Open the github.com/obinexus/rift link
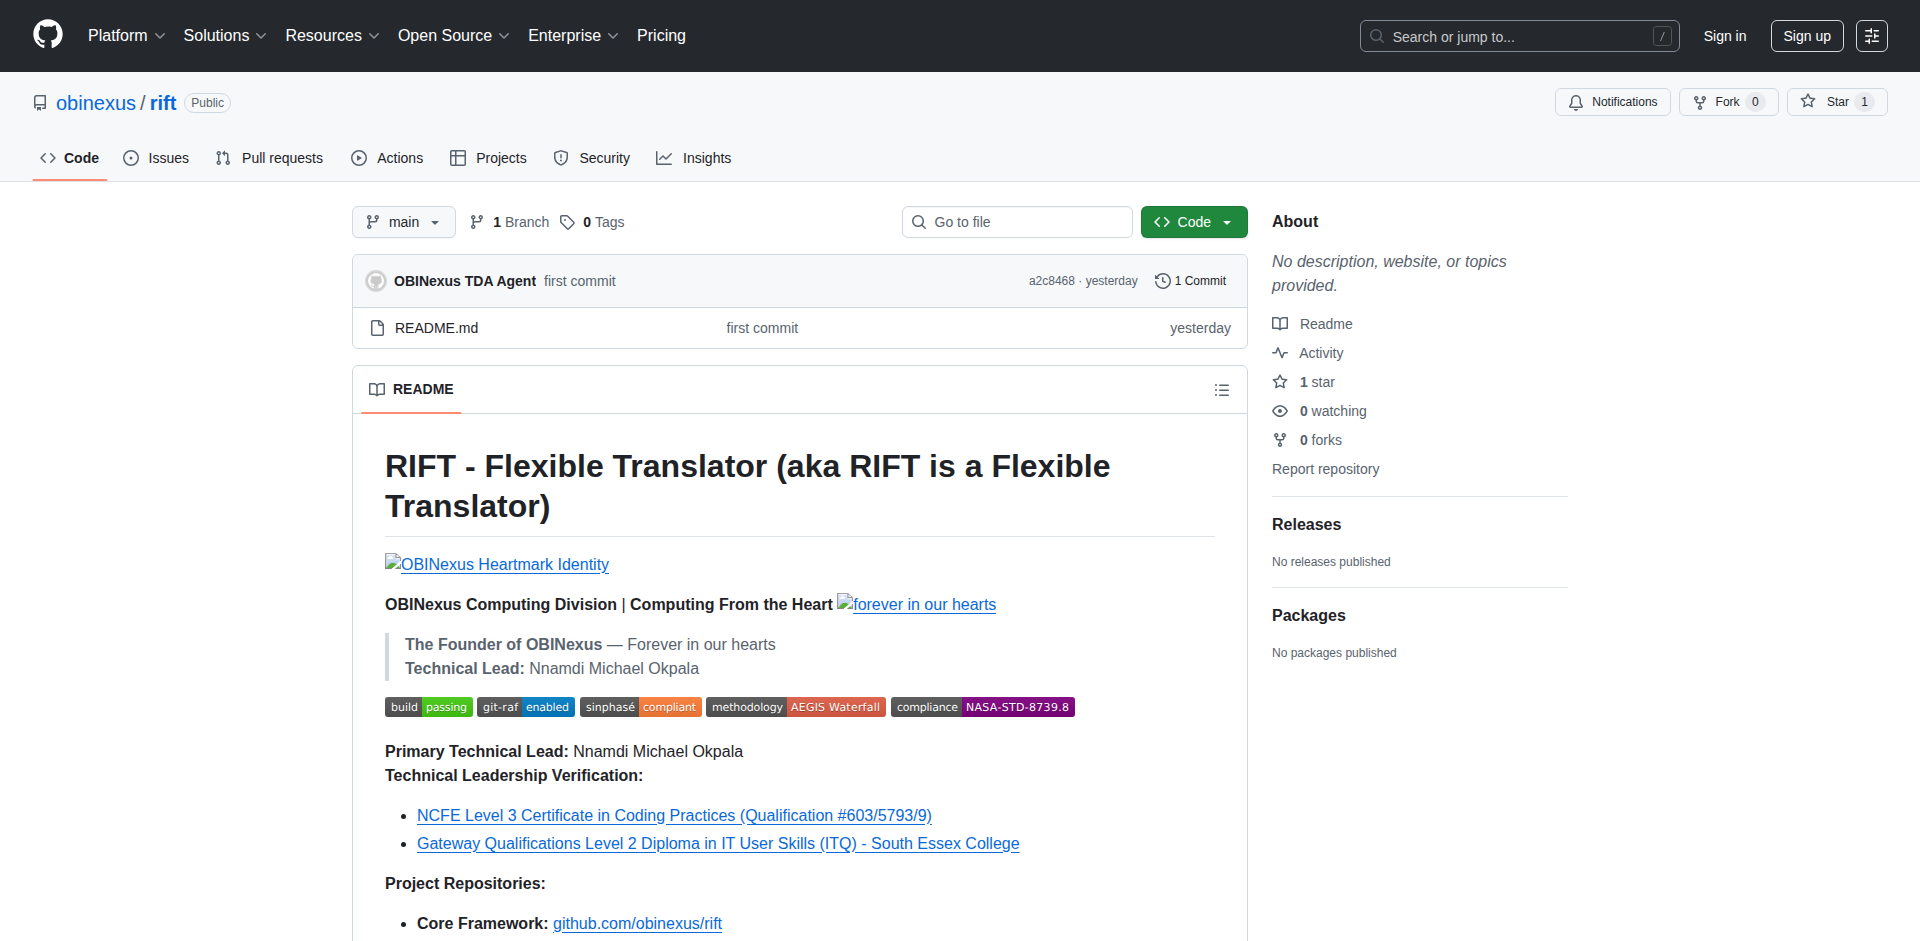The image size is (1920, 941). tap(637, 924)
